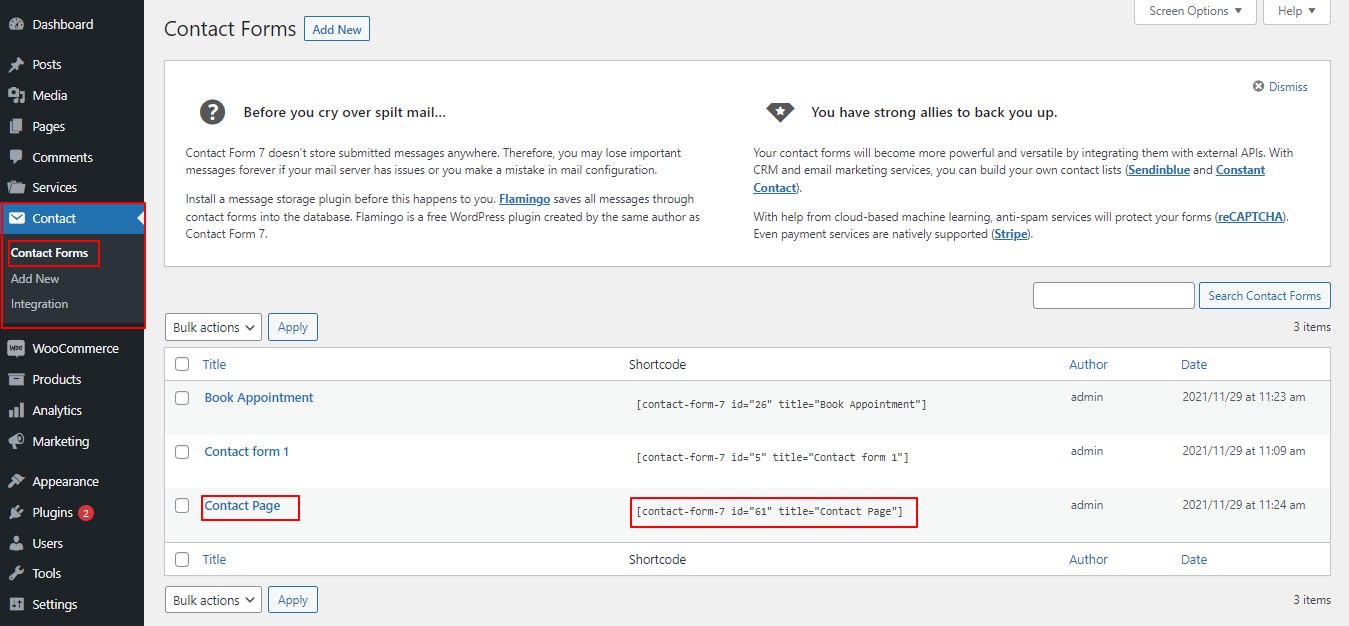Check the Book Appointment row checkbox
Viewport: 1349px width, 626px height.
(x=182, y=398)
